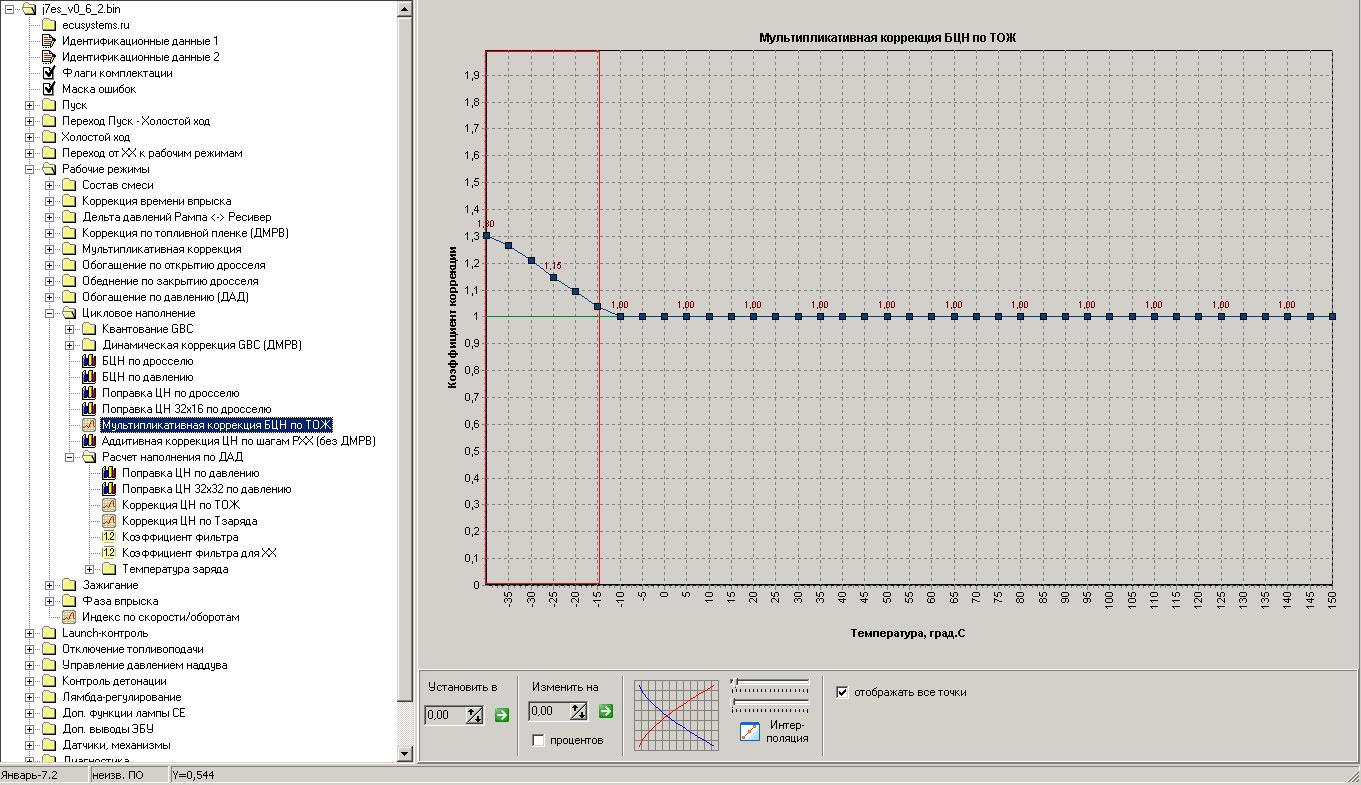This screenshot has height=785, width=1361.
Task: Select the Контроль детонации tree item
Action: coord(114,681)
